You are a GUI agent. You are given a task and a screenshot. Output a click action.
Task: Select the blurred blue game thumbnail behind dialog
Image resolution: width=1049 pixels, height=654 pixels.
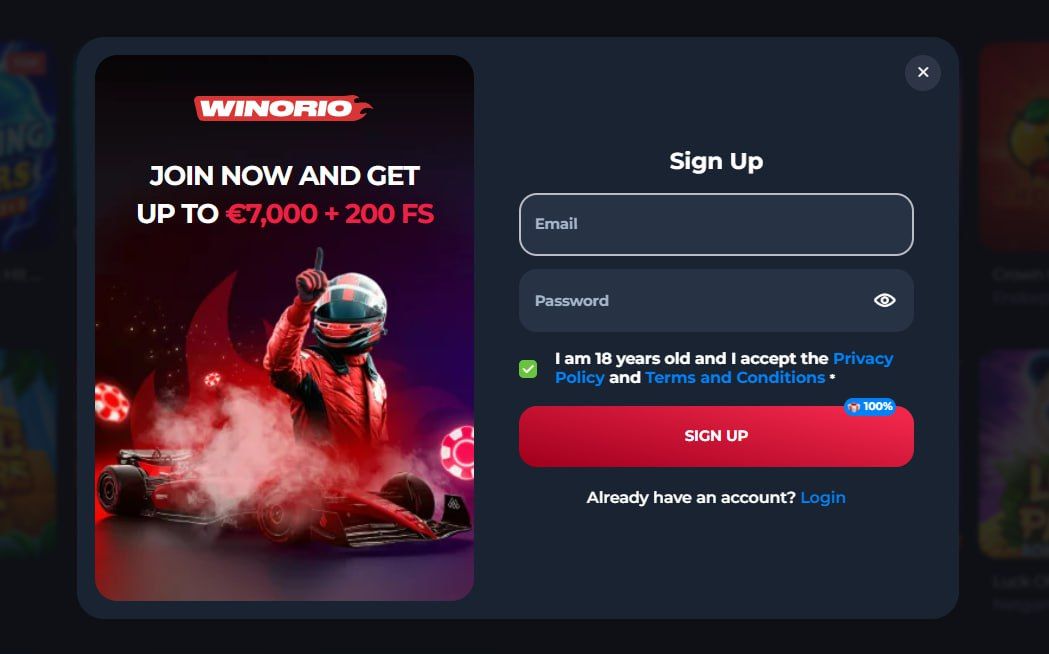coord(28,147)
